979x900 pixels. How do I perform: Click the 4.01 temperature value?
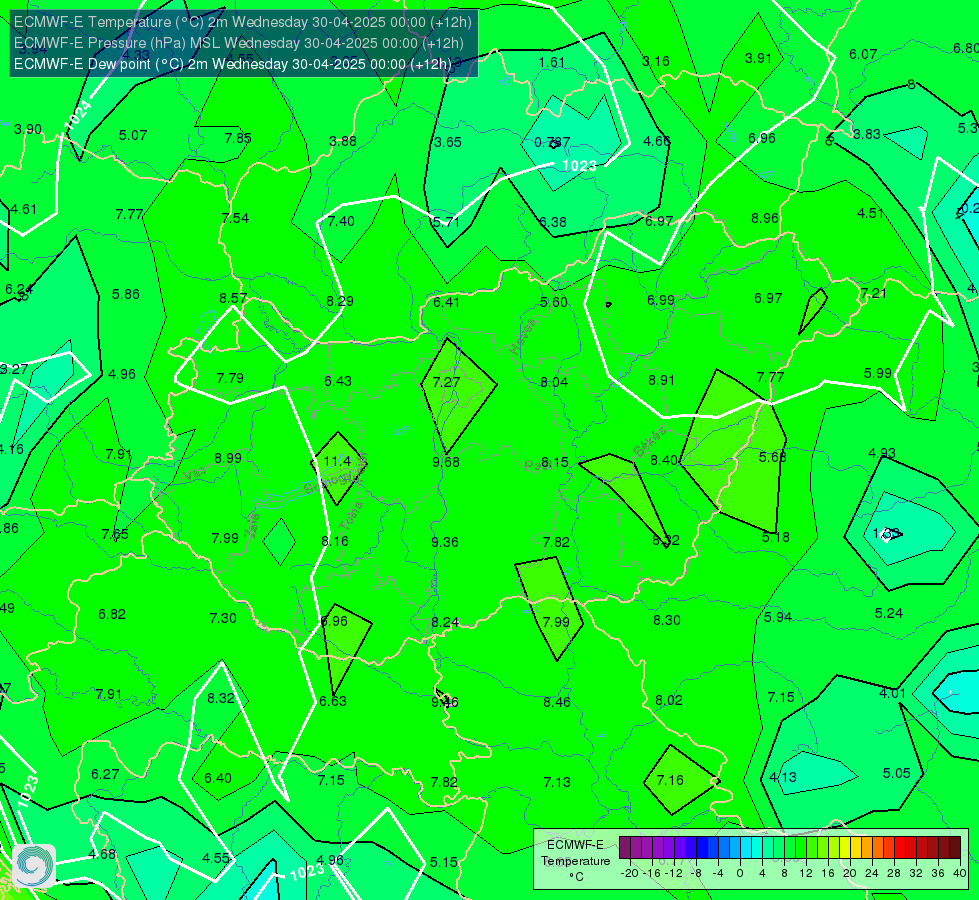892,693
